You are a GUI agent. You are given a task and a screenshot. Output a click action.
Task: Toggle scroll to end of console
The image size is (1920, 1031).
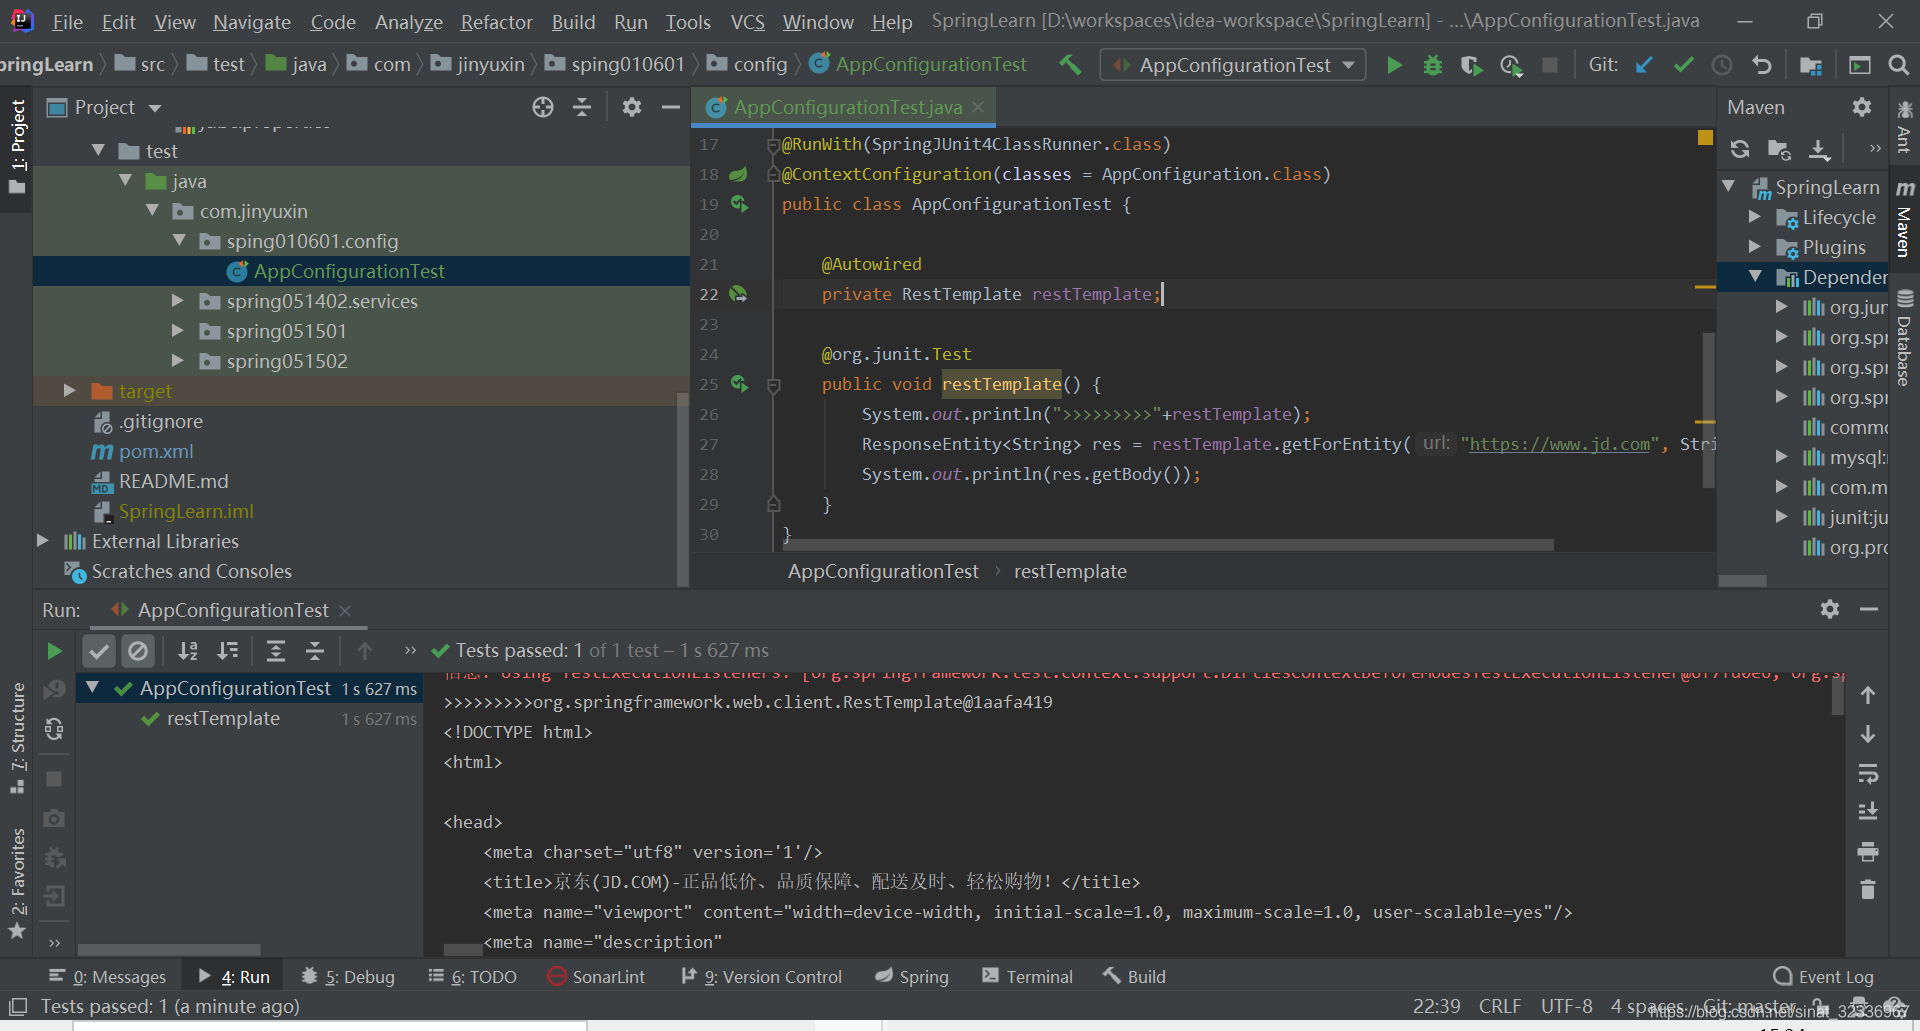coord(1867,812)
